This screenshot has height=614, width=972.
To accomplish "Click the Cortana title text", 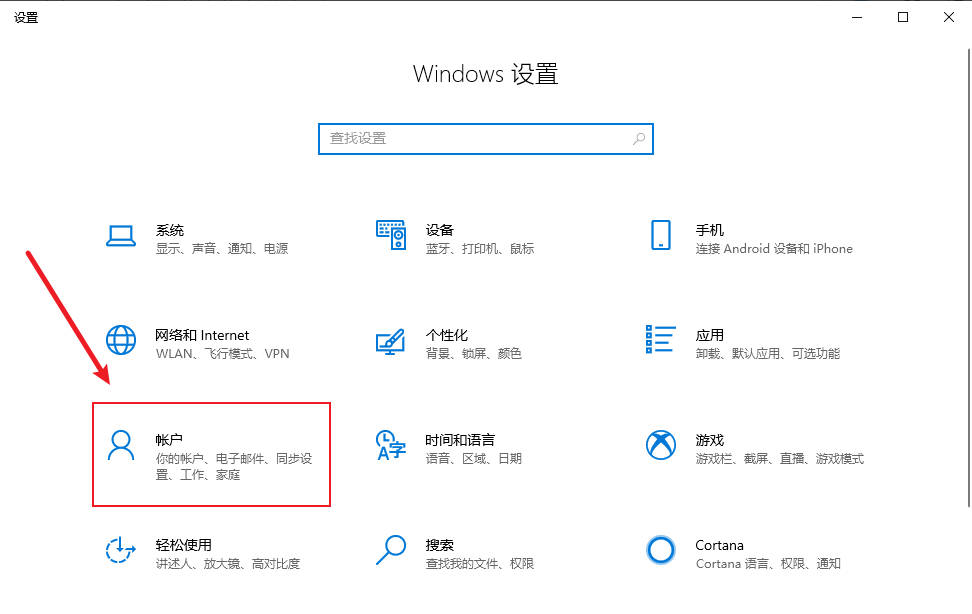I will [719, 545].
